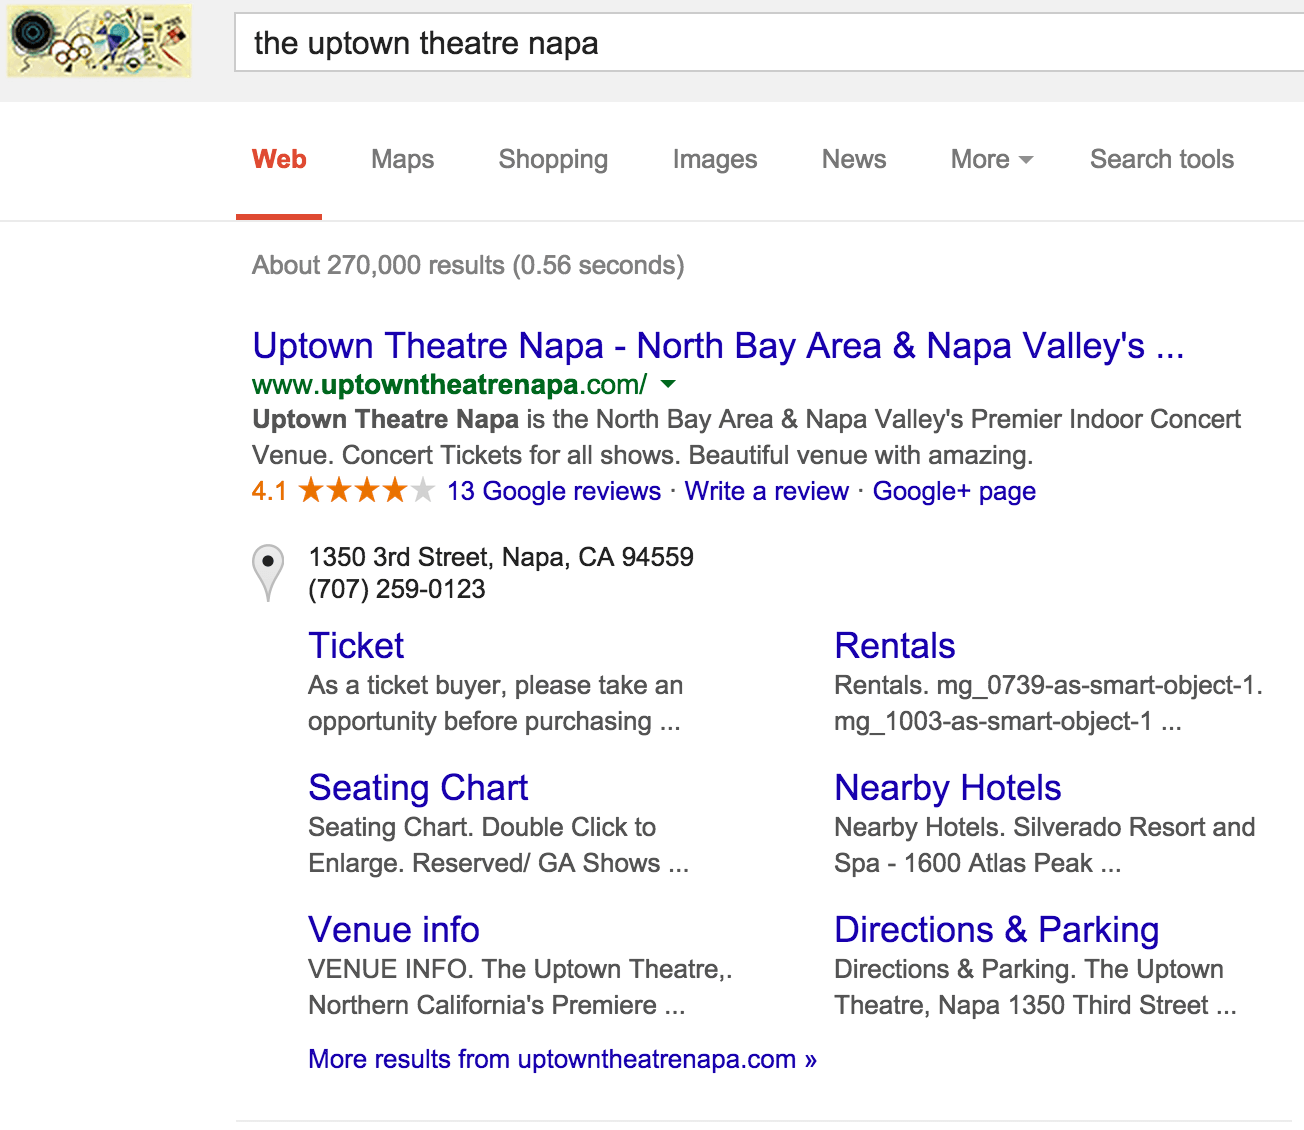The image size is (1304, 1130).
Task: Expand green arrow next to uptowntheatrenapa.com URL
Action: 669,384
